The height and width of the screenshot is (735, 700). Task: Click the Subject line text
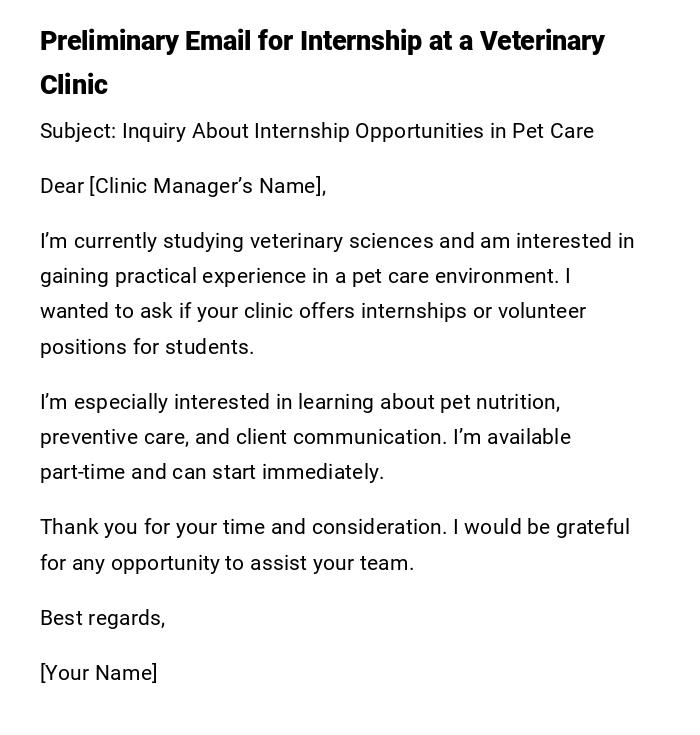[x=316, y=131]
